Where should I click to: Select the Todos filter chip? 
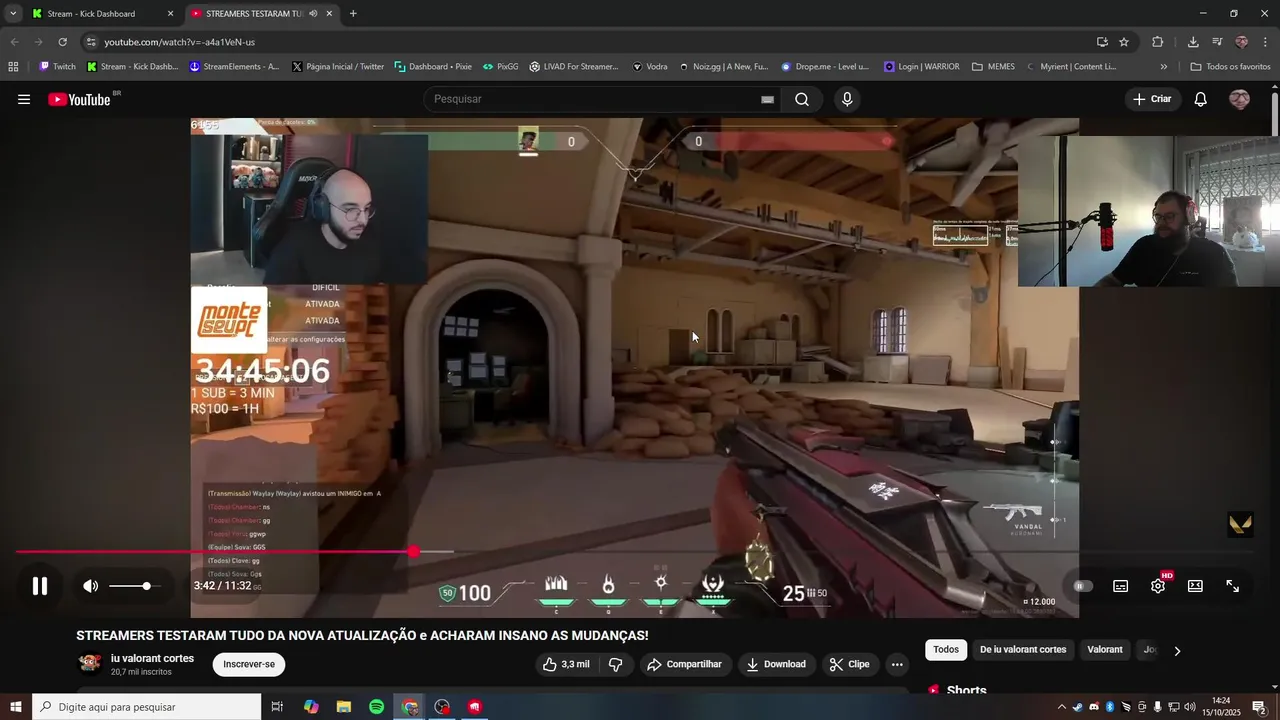tap(946, 650)
